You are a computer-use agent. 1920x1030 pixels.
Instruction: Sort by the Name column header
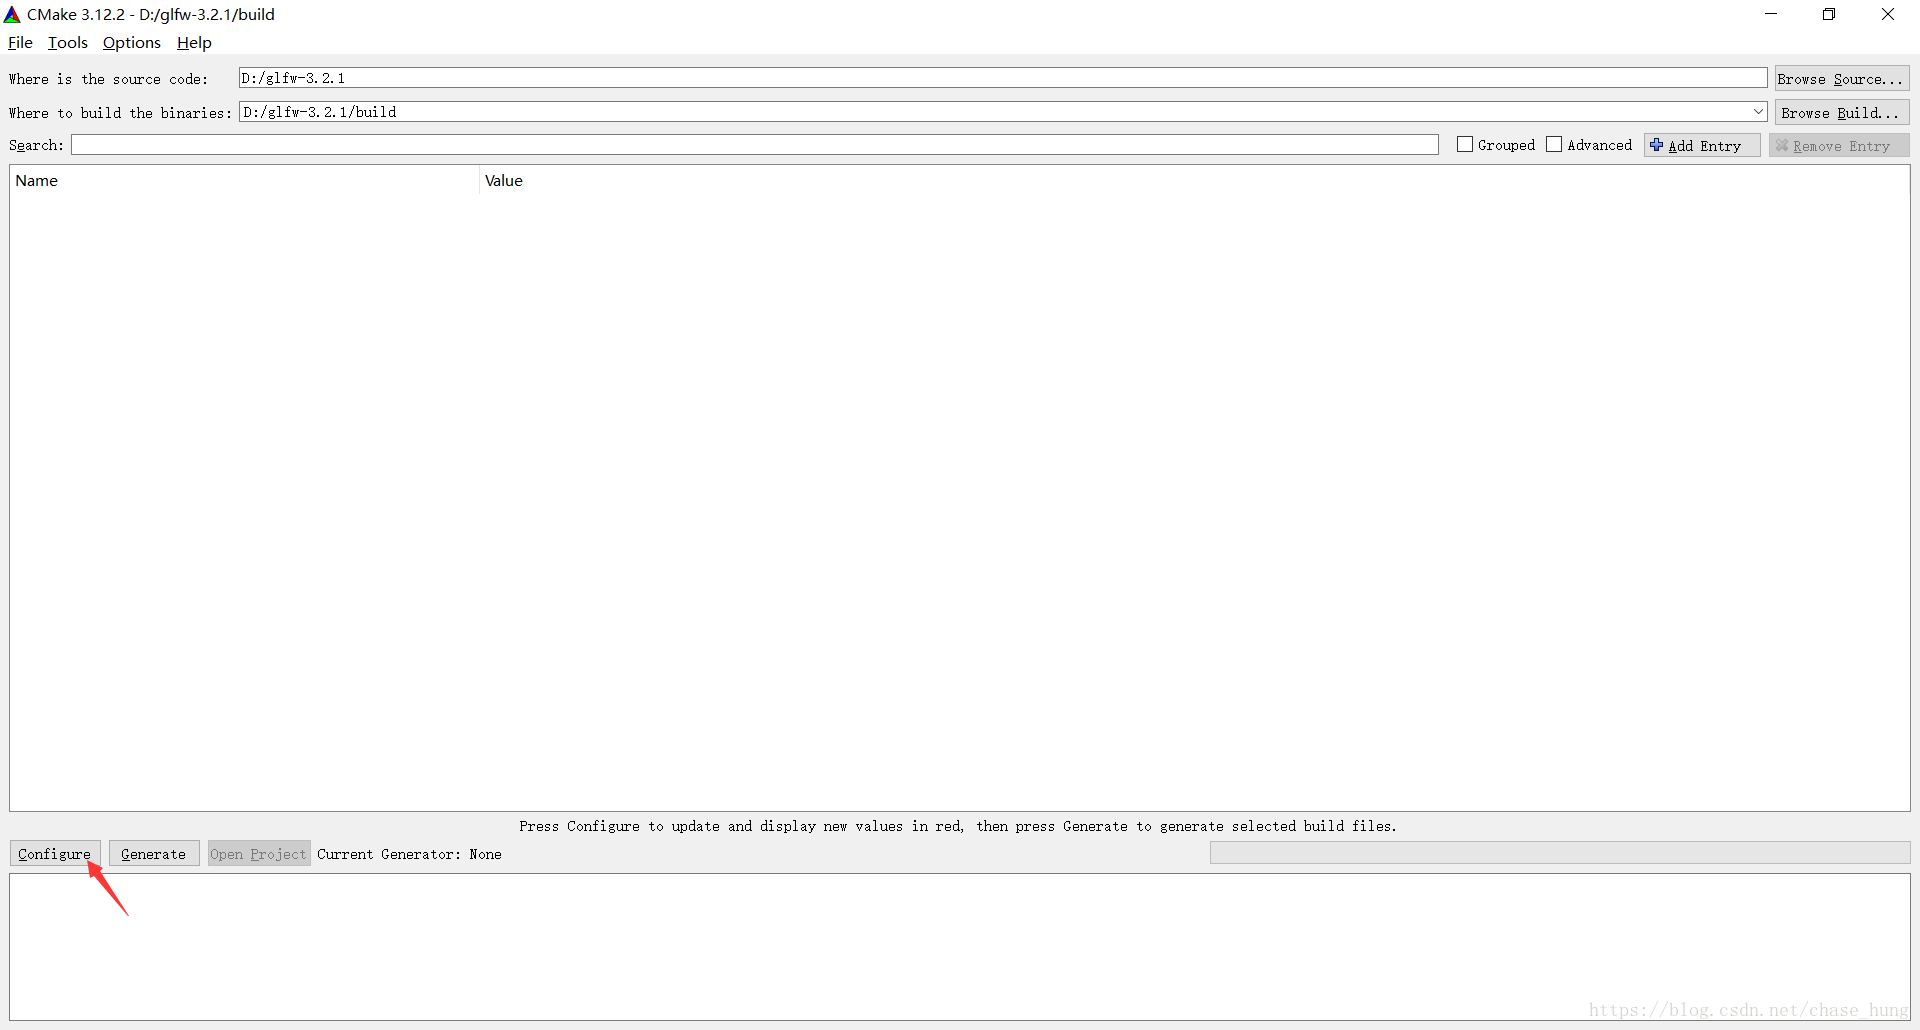point(244,181)
